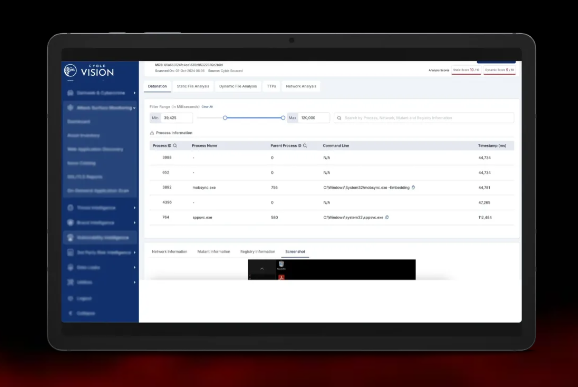Click the search icon beside Process ID header
Screen dimensions: 578x387
[175, 146]
